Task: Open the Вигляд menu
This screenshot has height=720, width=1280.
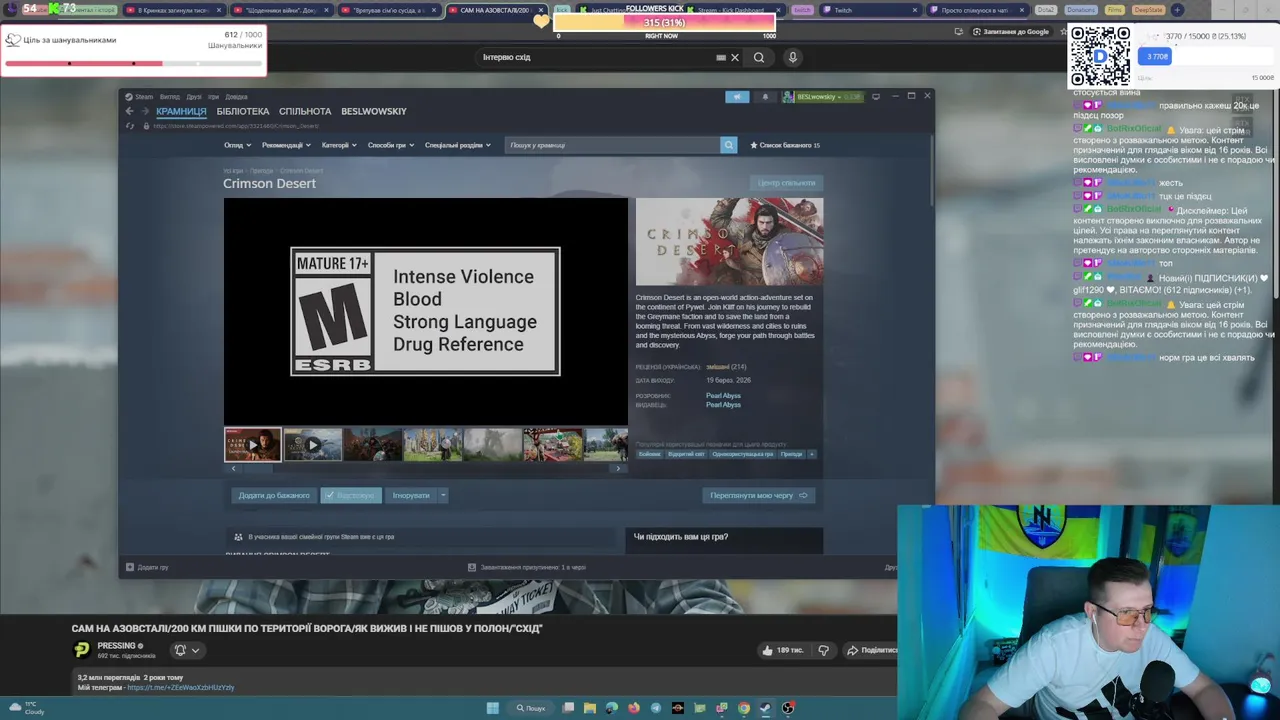Action: [170, 97]
